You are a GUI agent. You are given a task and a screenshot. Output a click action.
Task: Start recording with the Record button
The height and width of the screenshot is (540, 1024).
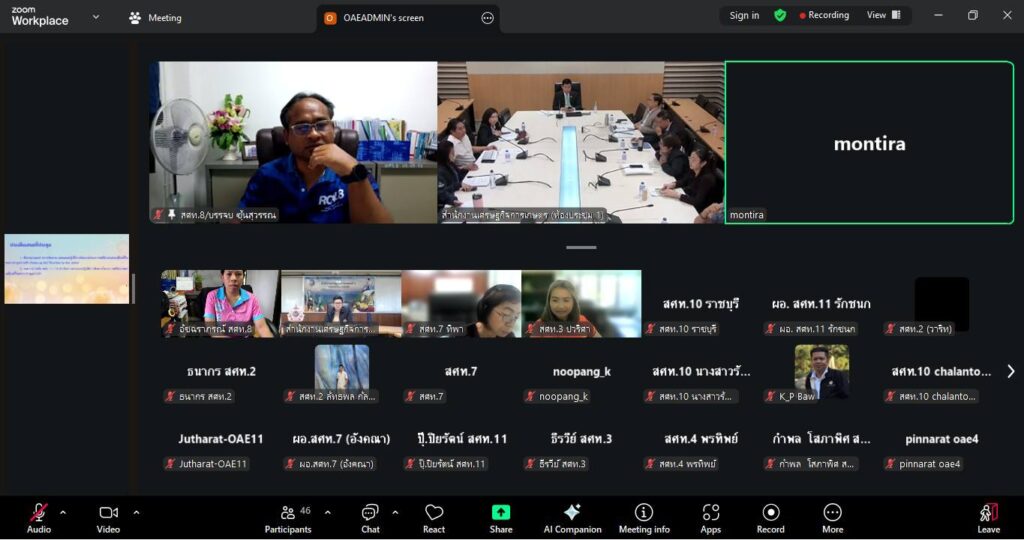pos(770,516)
